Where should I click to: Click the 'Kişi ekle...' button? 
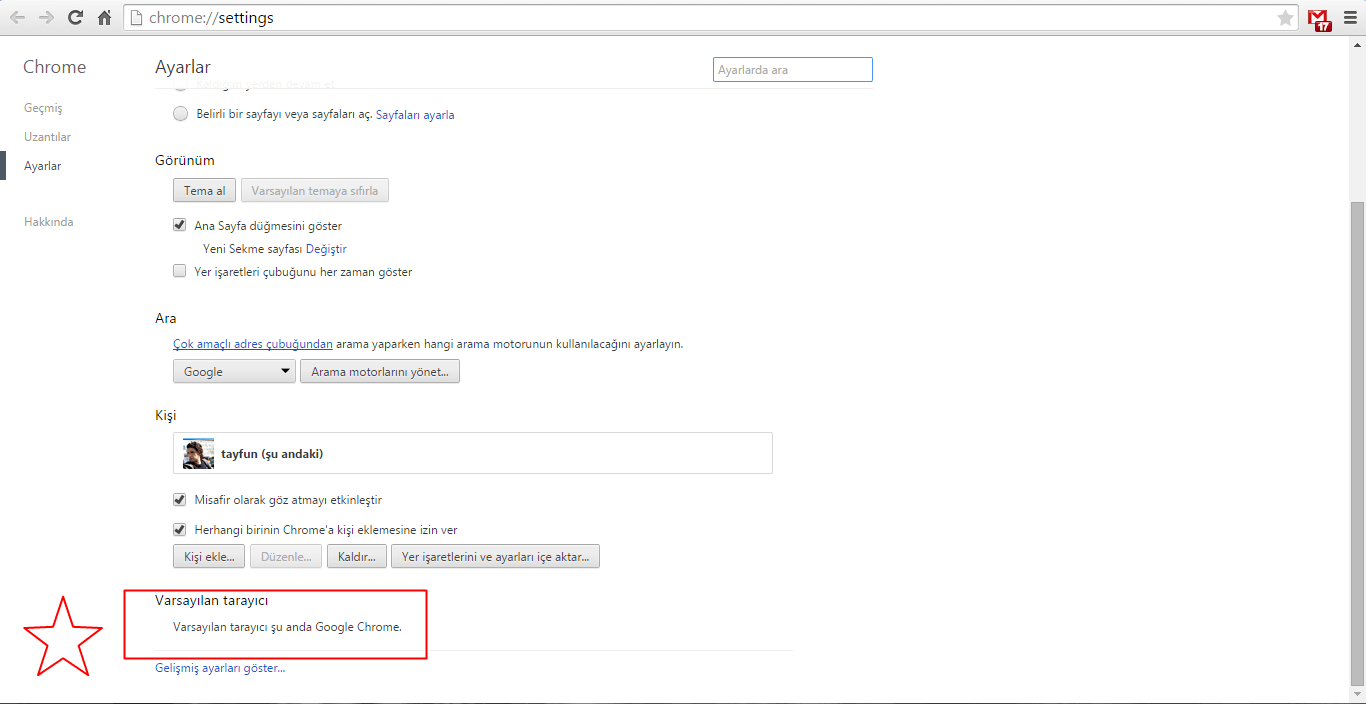tap(209, 557)
